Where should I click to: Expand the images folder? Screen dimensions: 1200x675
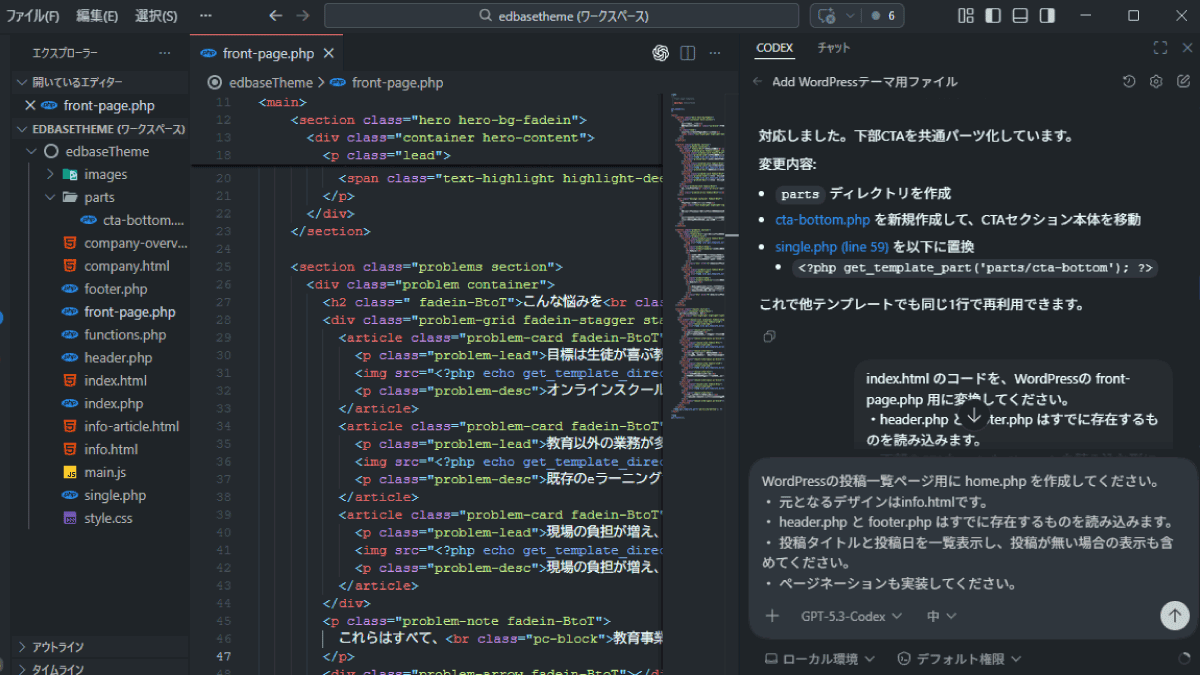pyautogui.click(x=105, y=174)
